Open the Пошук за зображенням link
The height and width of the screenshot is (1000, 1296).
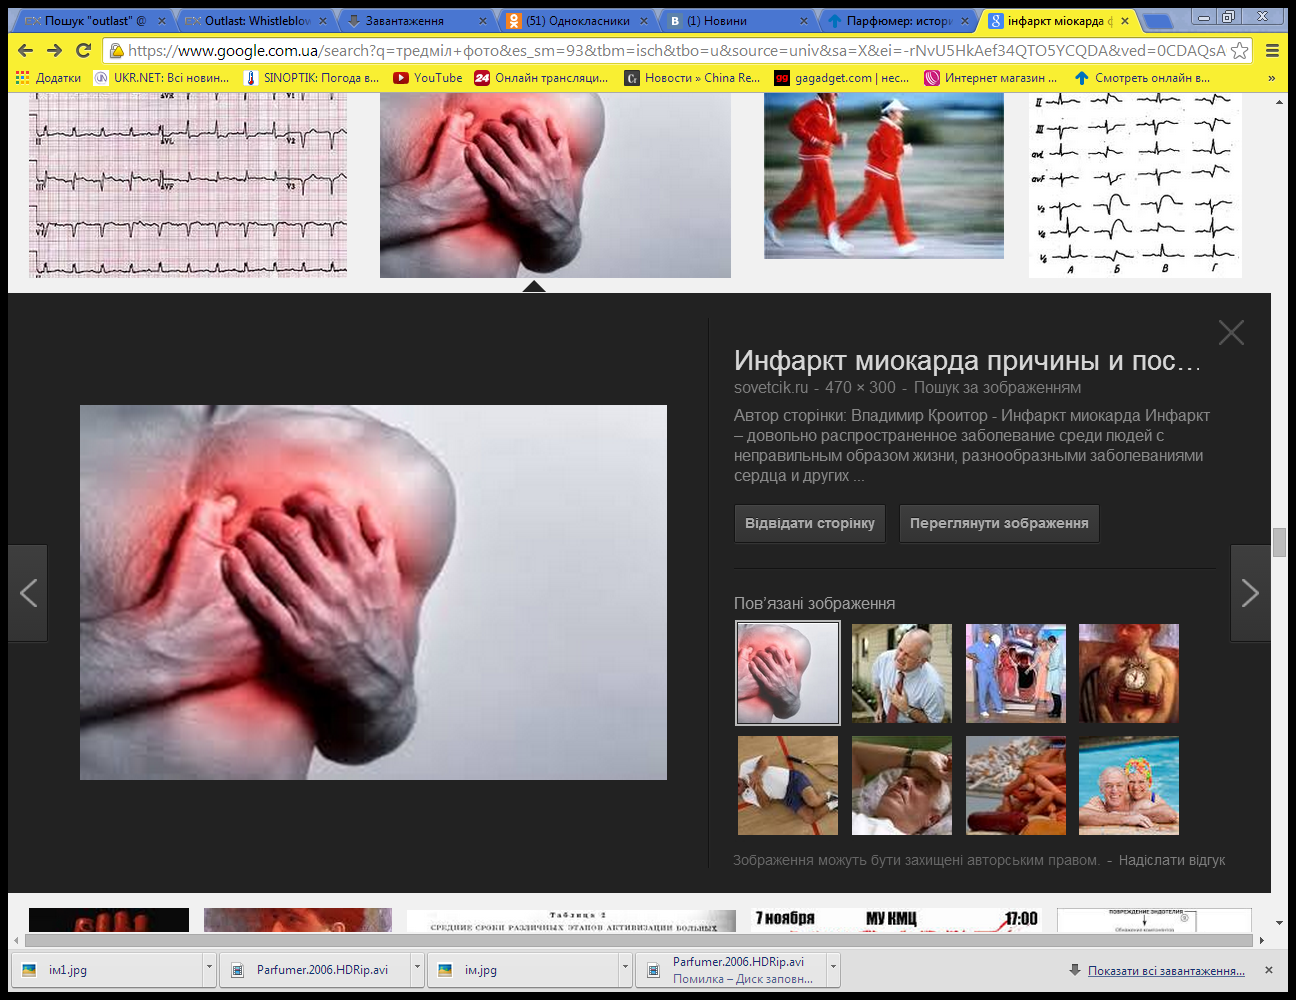tap(997, 387)
